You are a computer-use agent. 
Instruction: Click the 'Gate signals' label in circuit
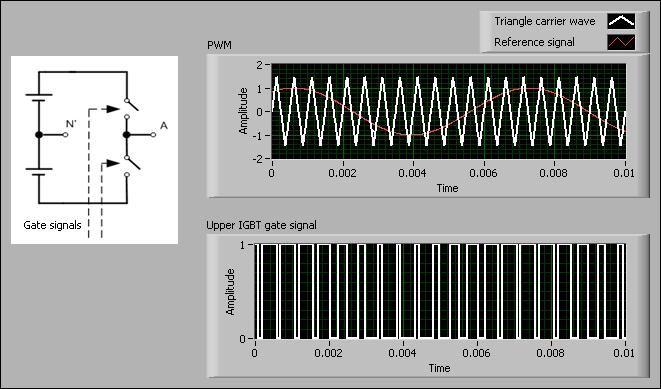52,225
